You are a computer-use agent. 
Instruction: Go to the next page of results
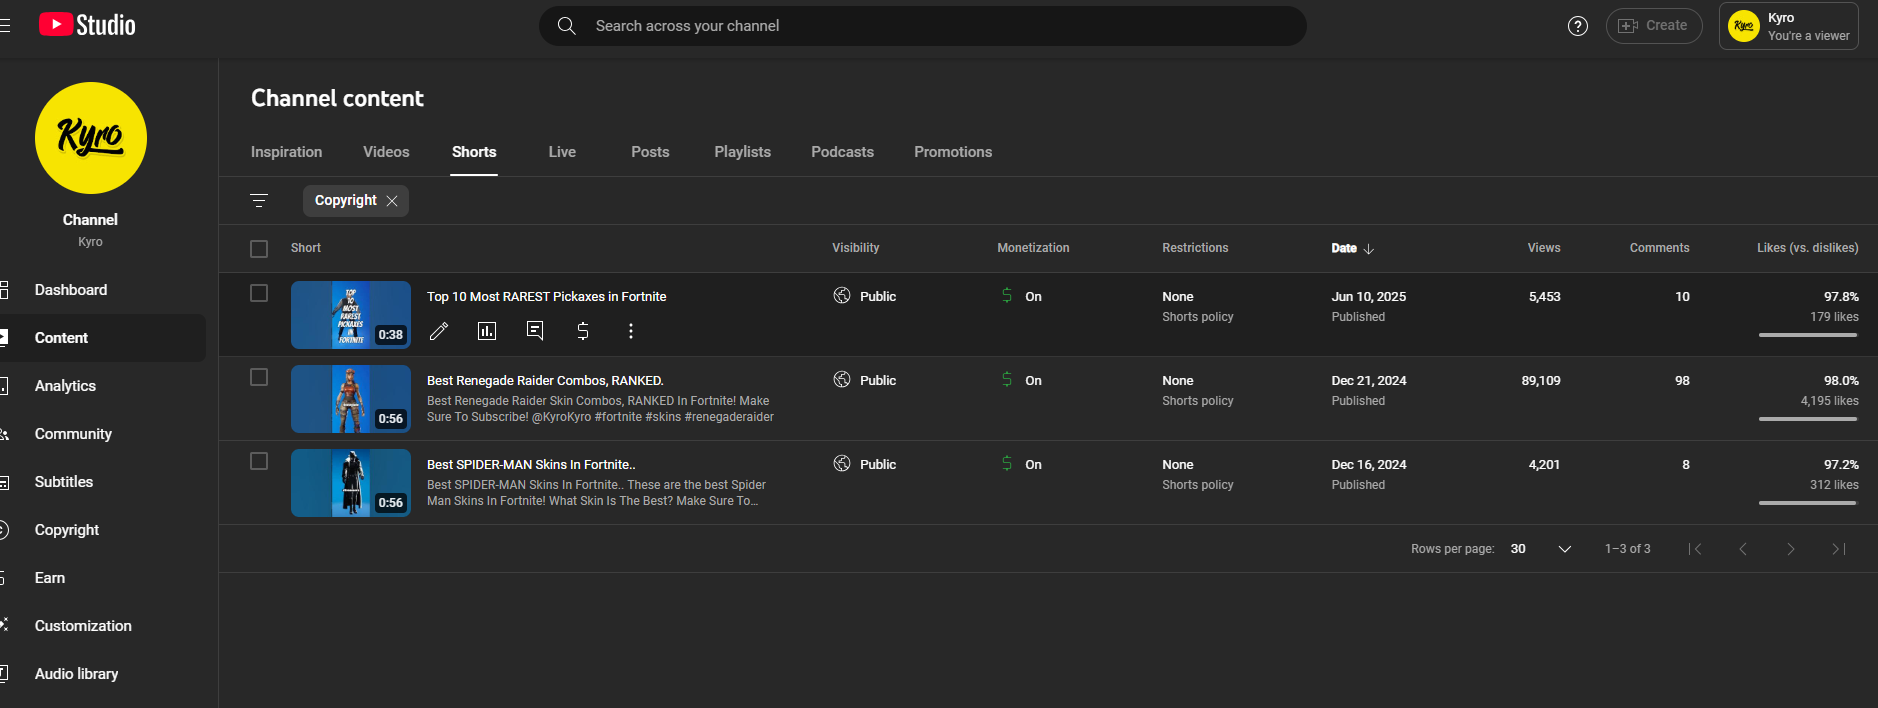(x=1791, y=549)
